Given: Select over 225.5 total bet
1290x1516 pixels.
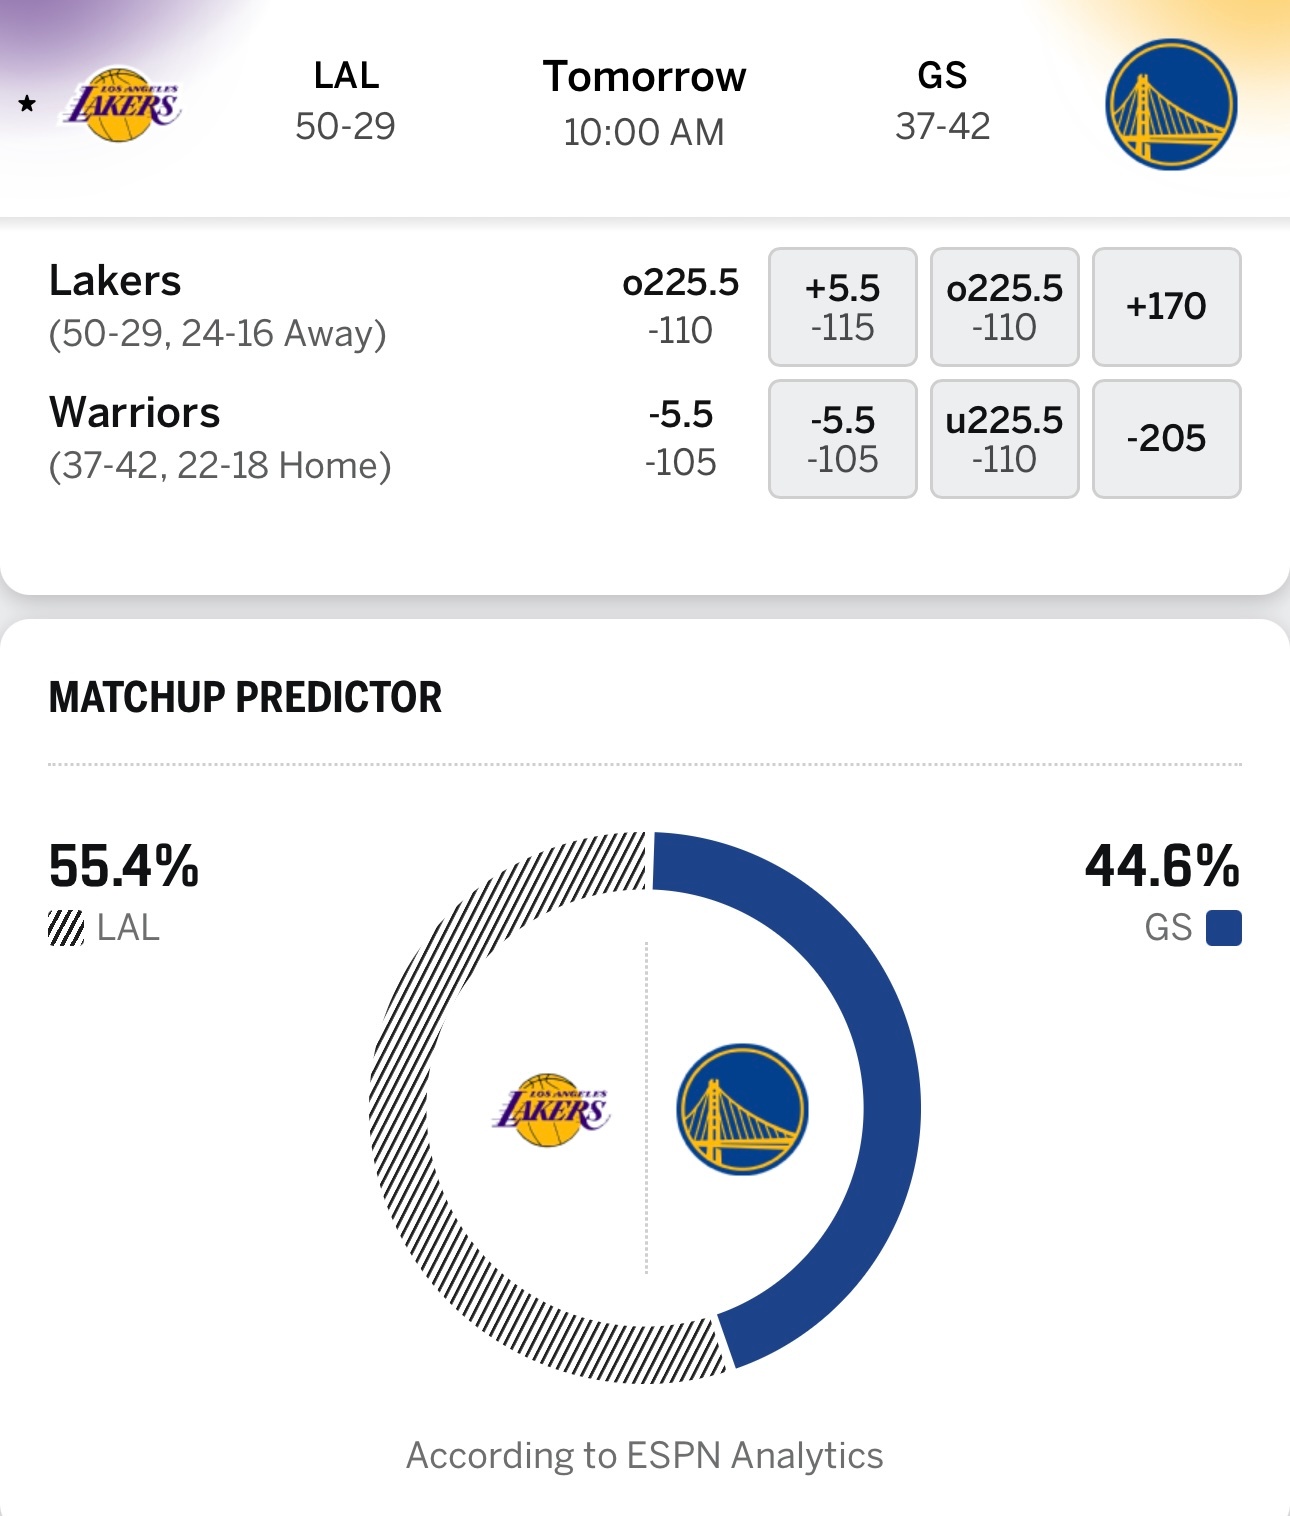Looking at the screenshot, I should [1004, 307].
